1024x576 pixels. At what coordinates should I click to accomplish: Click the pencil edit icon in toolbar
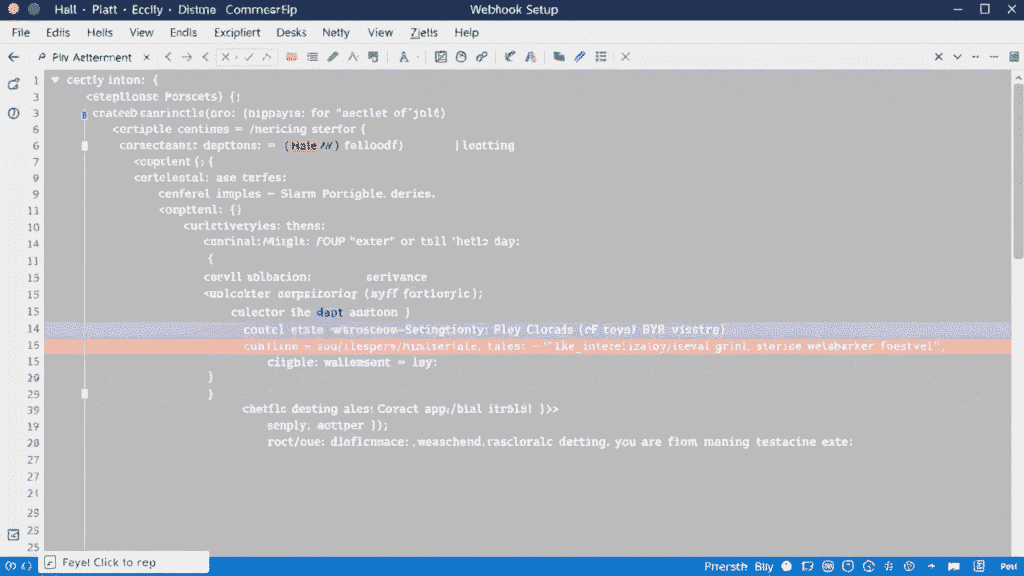click(333, 57)
